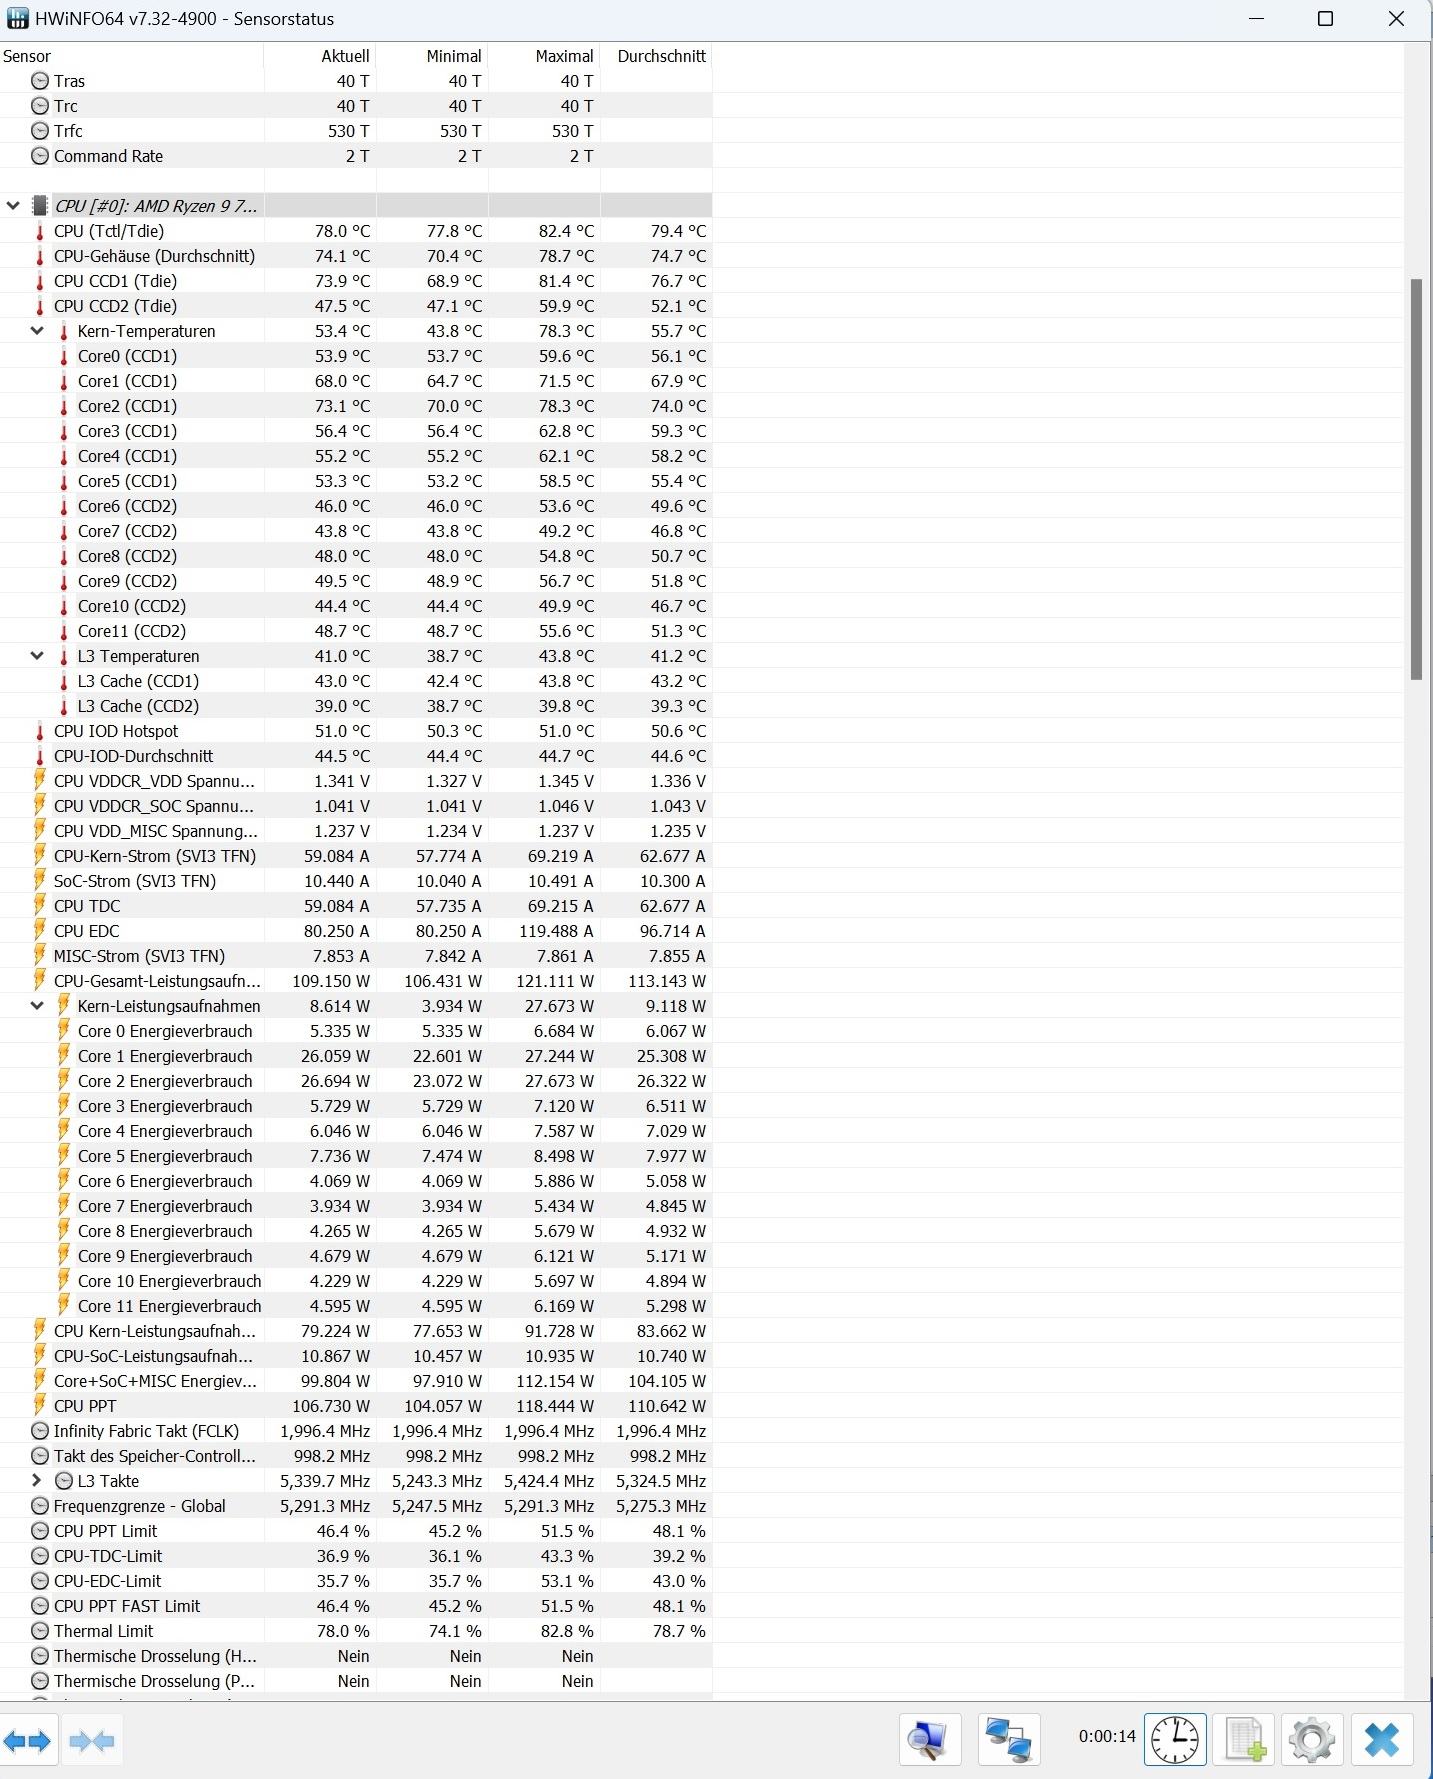Click the 119.488 A maximum value of CPU EDC
The height and width of the screenshot is (1779, 1433).
556,931
